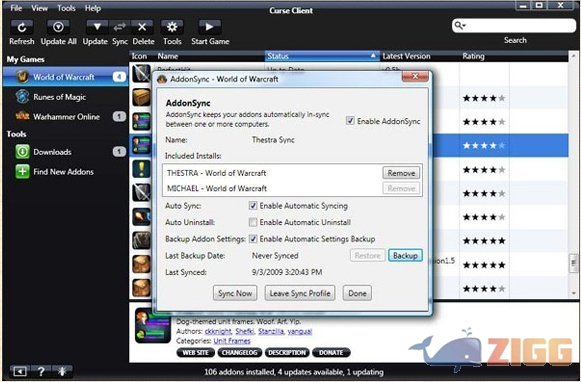Click the Delete X toolbar icon
The height and width of the screenshot is (382, 581).
point(142,27)
